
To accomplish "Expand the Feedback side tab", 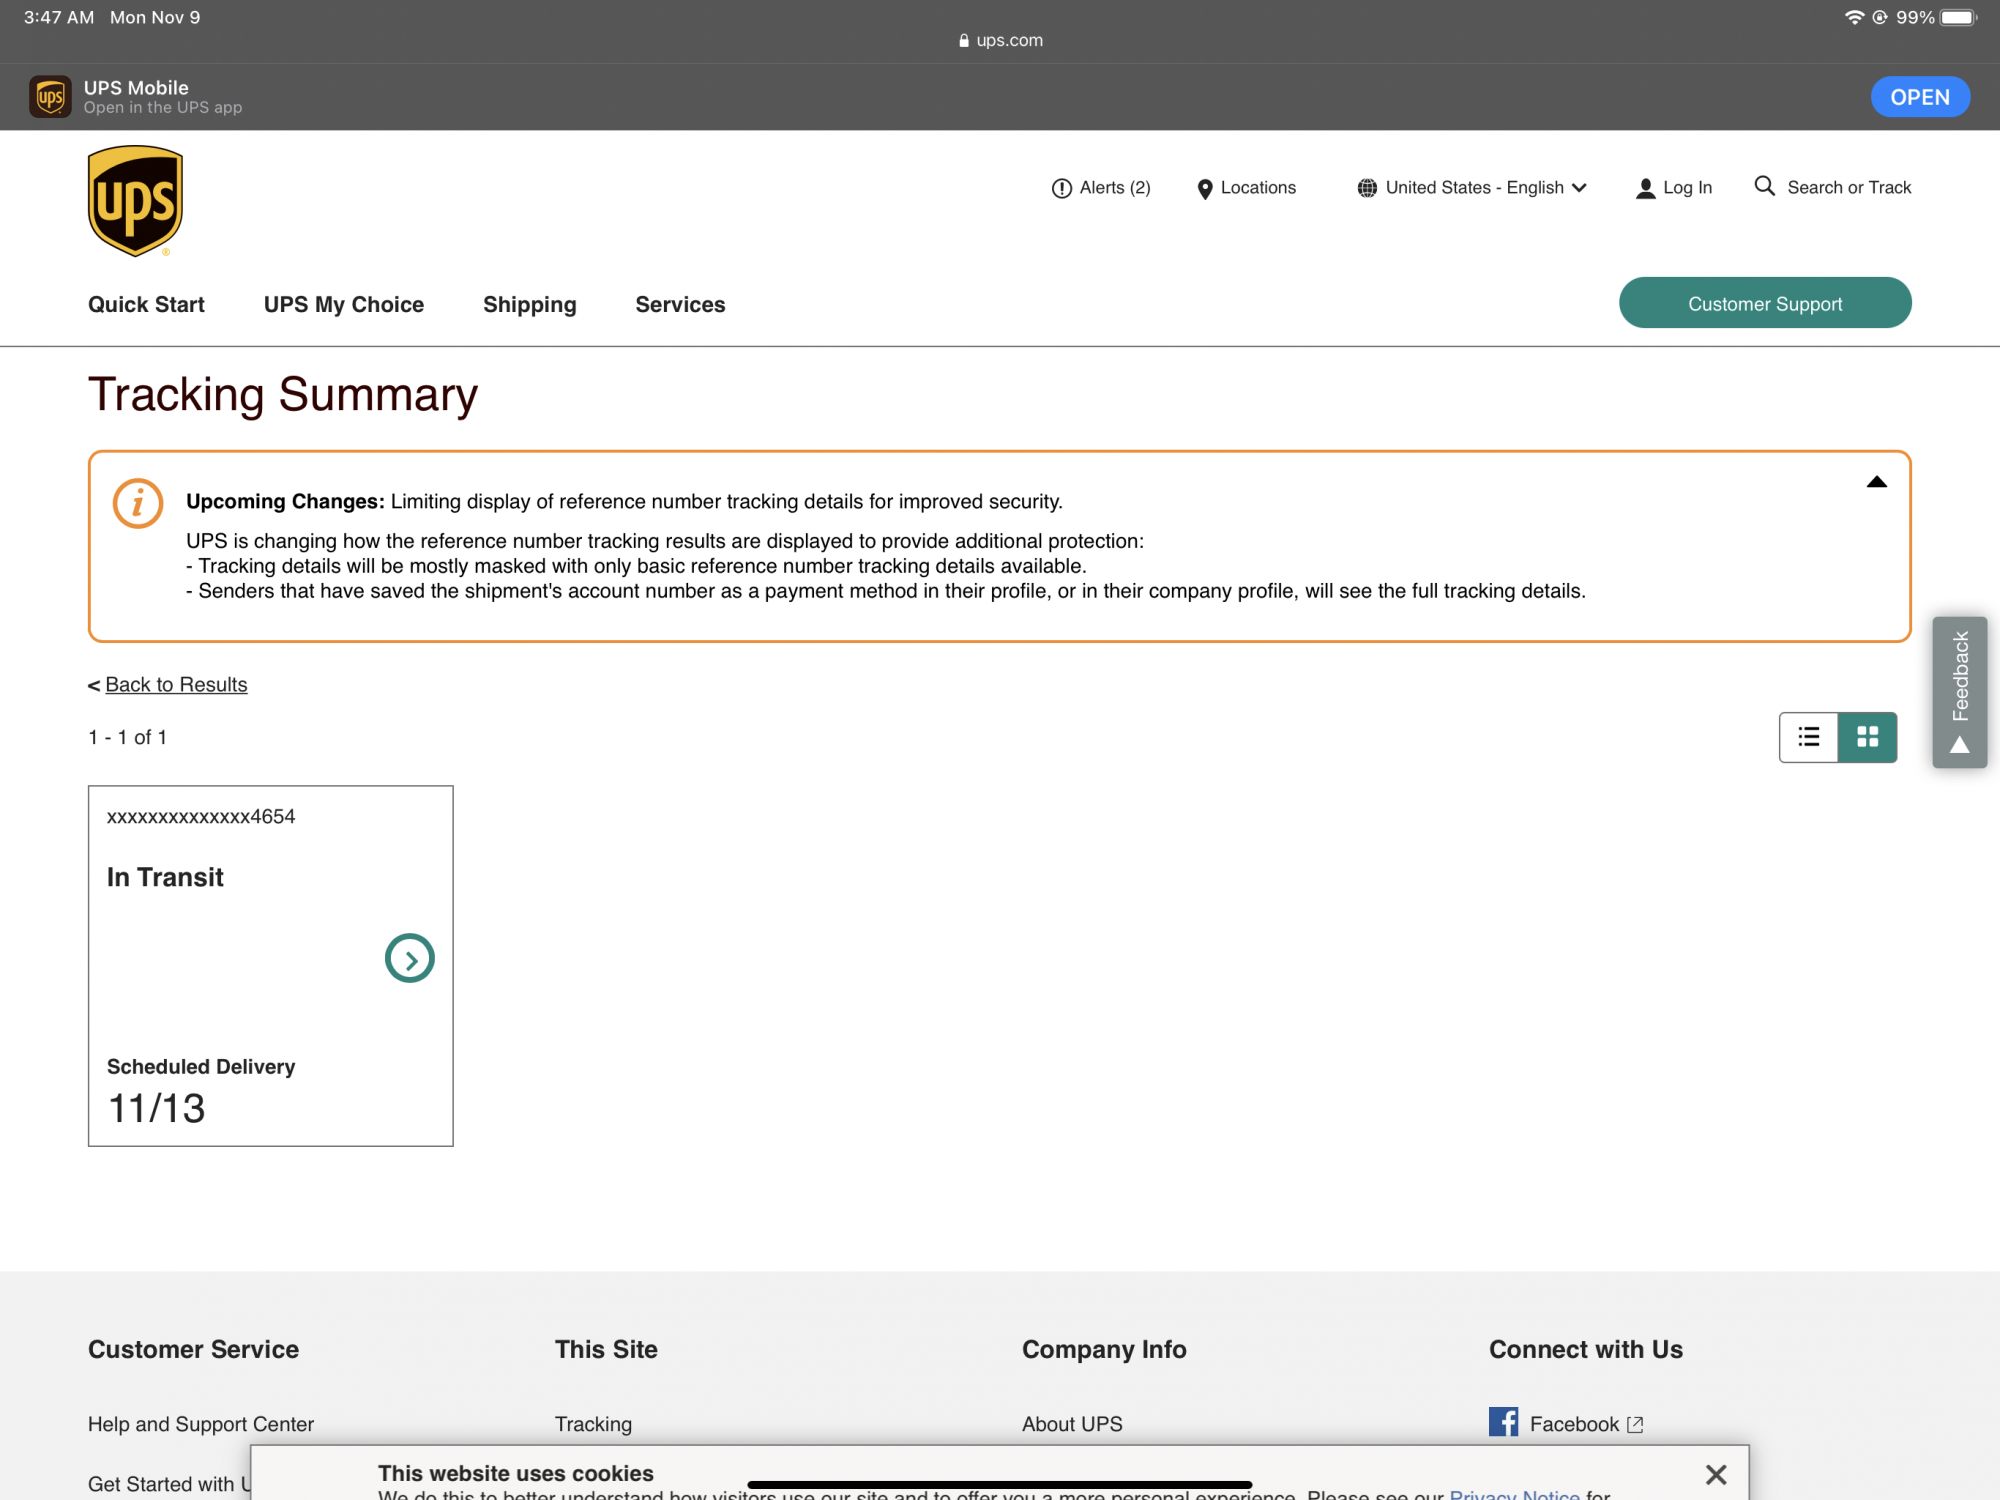I will (x=1959, y=692).
